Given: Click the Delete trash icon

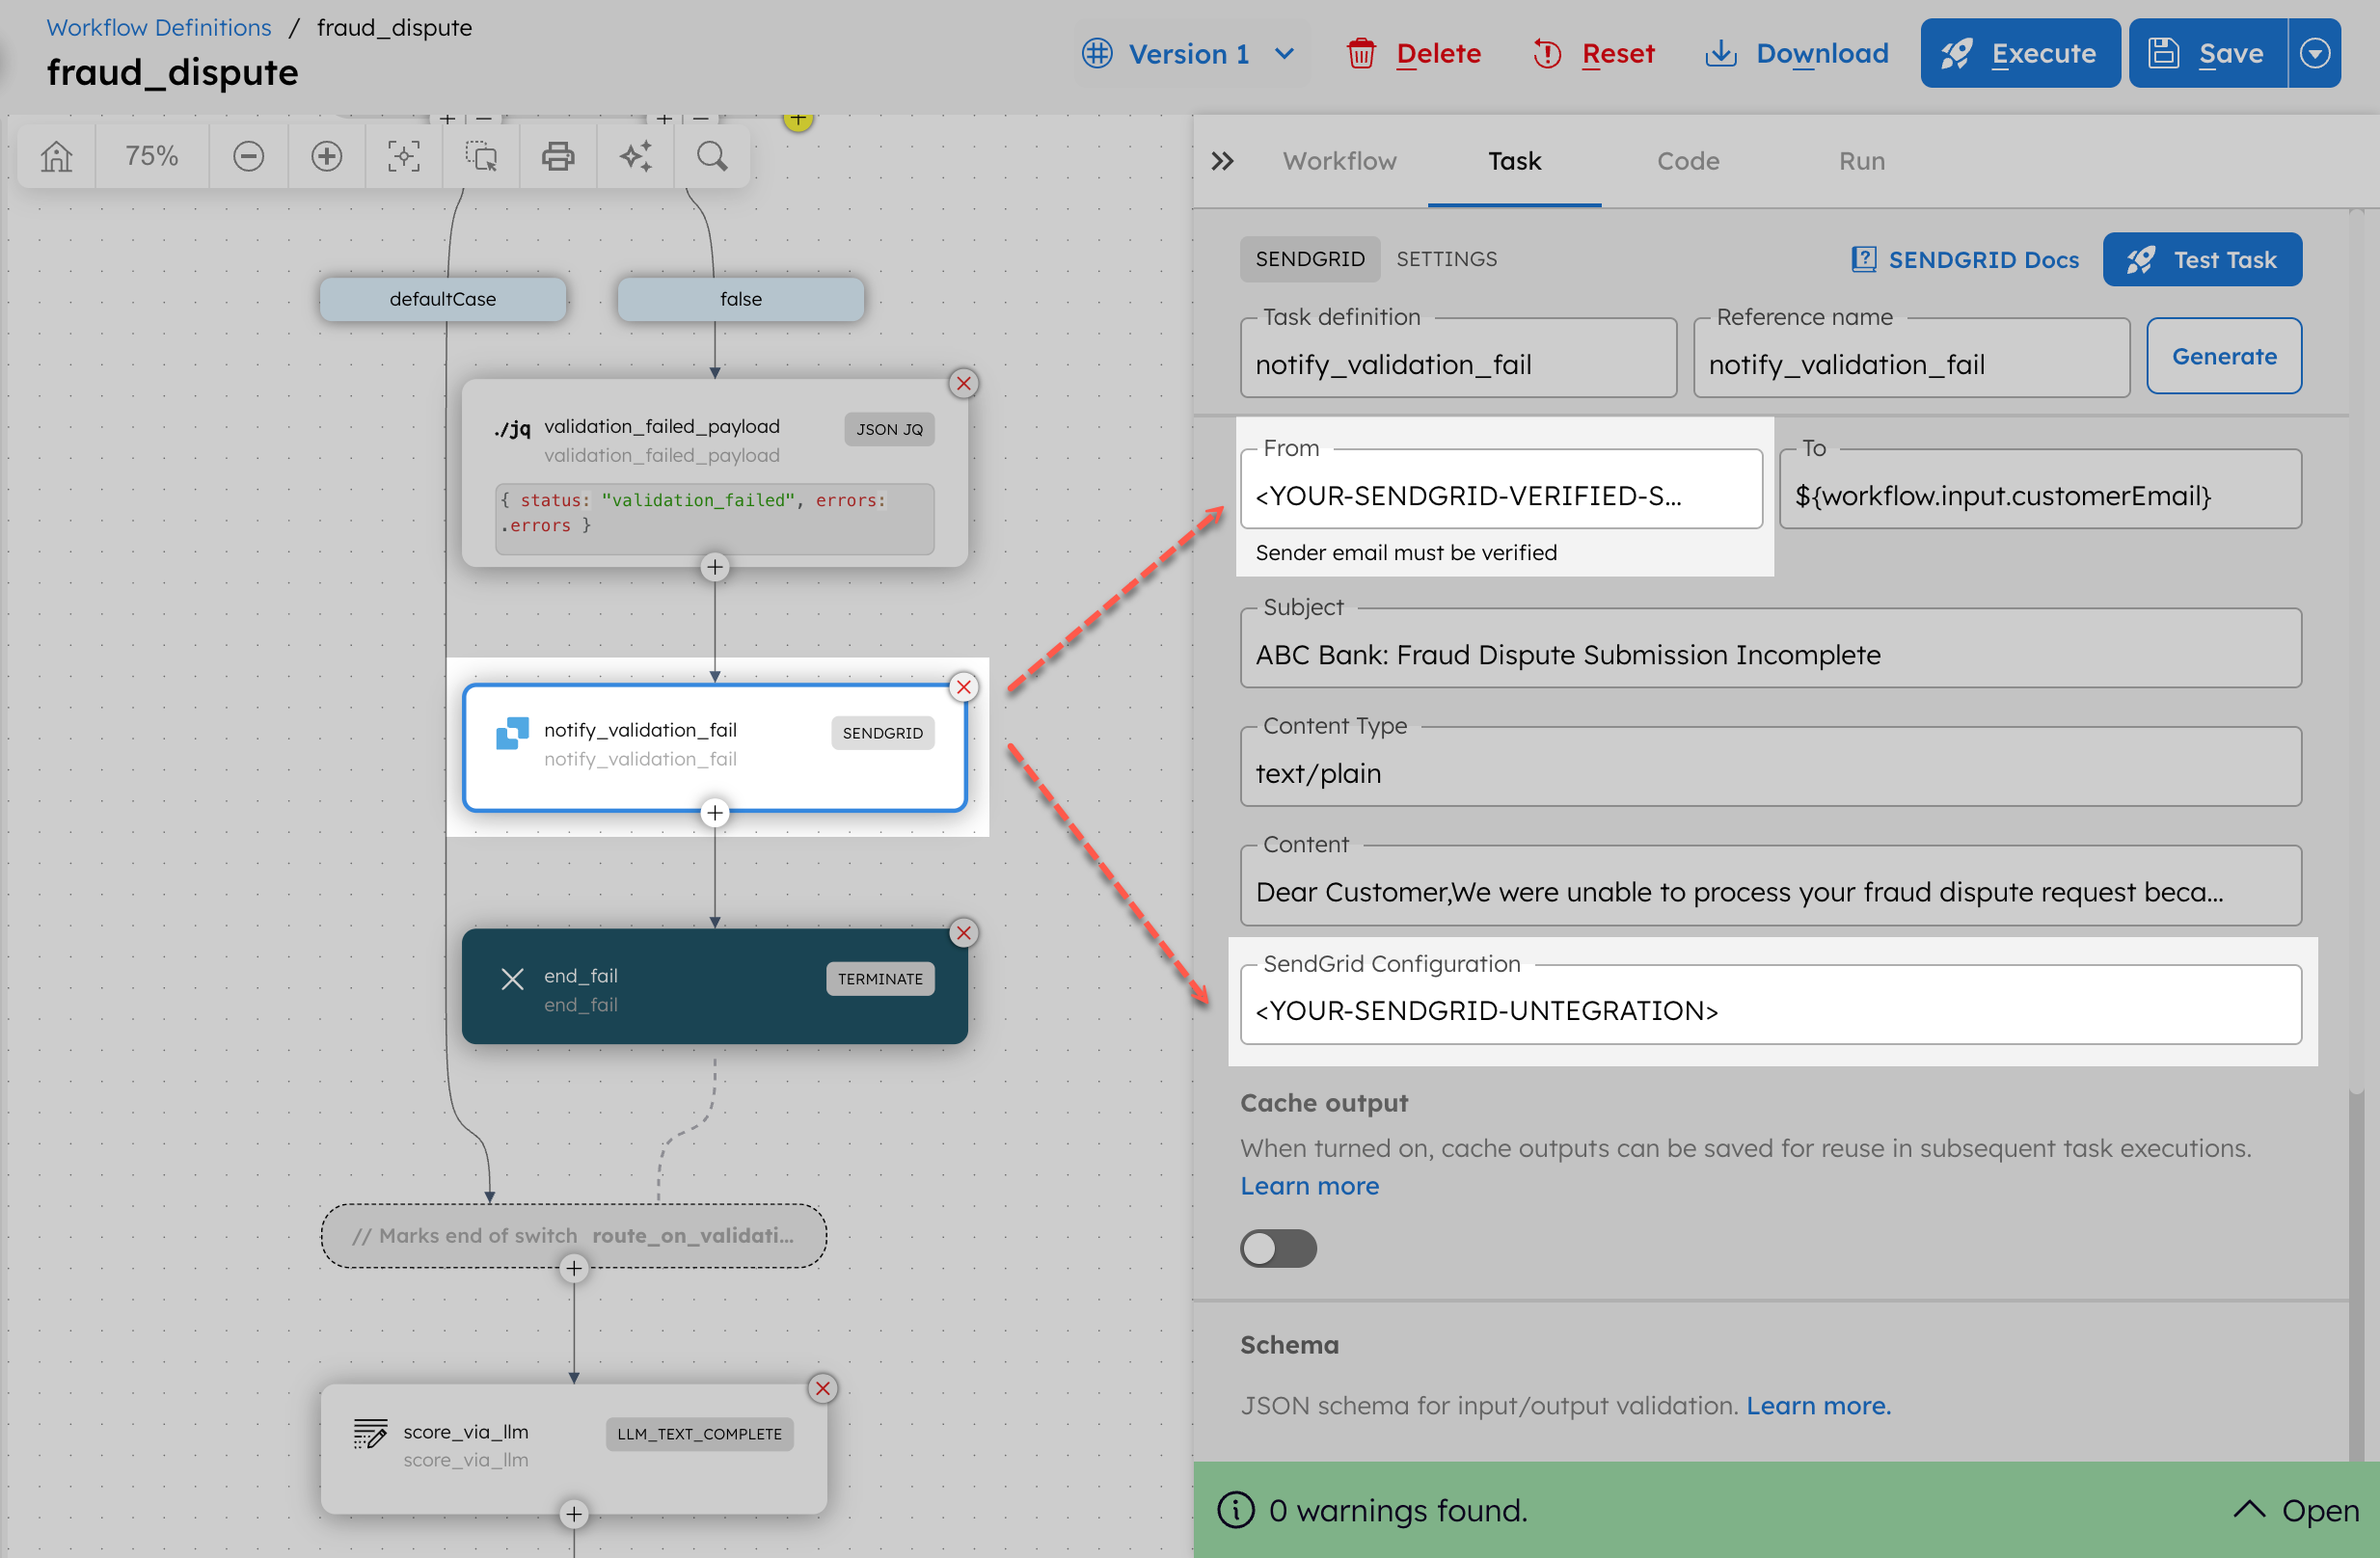Looking at the screenshot, I should point(1361,53).
